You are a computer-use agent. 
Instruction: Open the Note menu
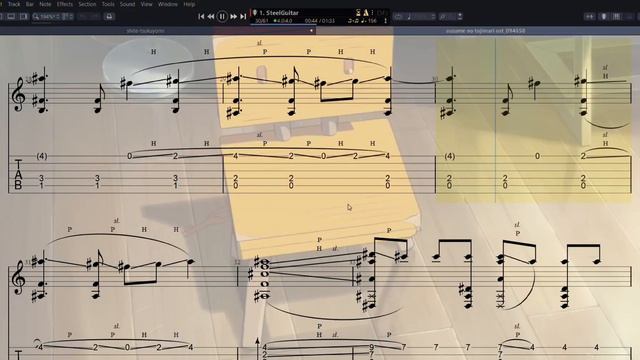pos(45,4)
